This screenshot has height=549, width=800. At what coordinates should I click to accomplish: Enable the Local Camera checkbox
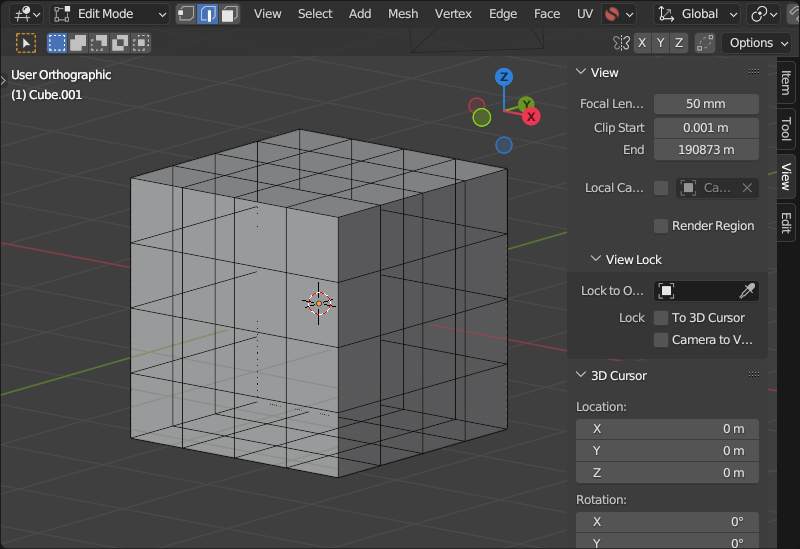pos(661,188)
